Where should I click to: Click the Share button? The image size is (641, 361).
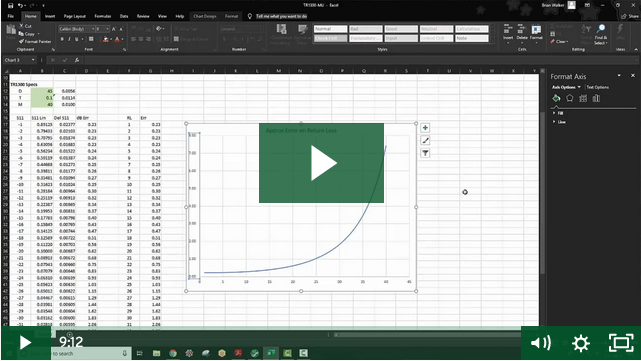630,16
